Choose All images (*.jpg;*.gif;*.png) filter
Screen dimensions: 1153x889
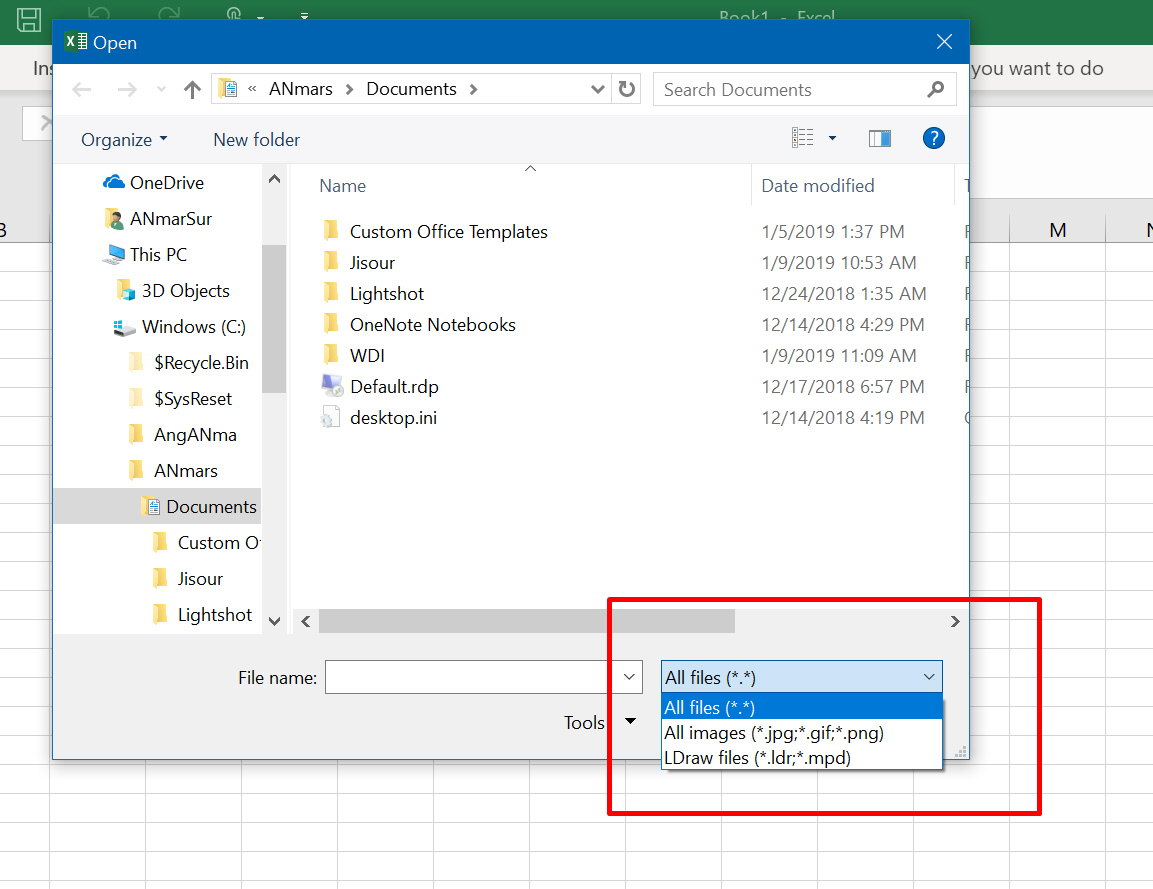(x=774, y=733)
